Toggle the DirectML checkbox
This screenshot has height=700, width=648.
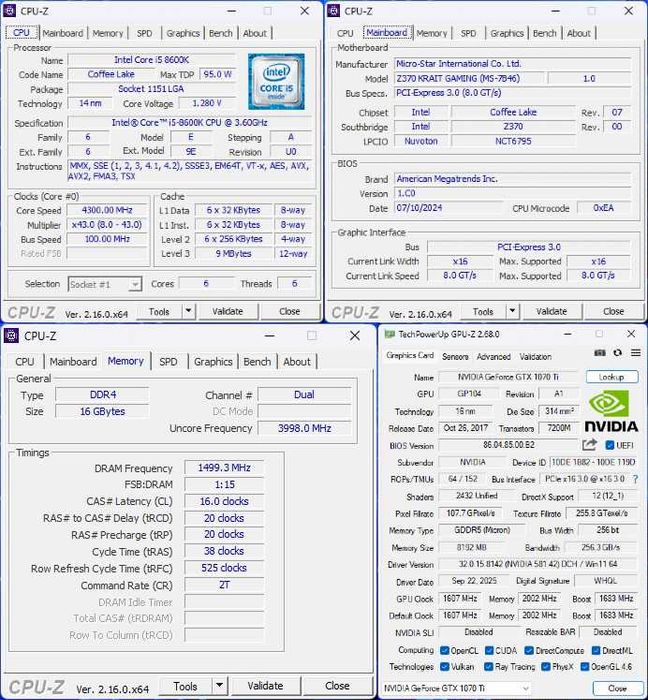click(596, 650)
